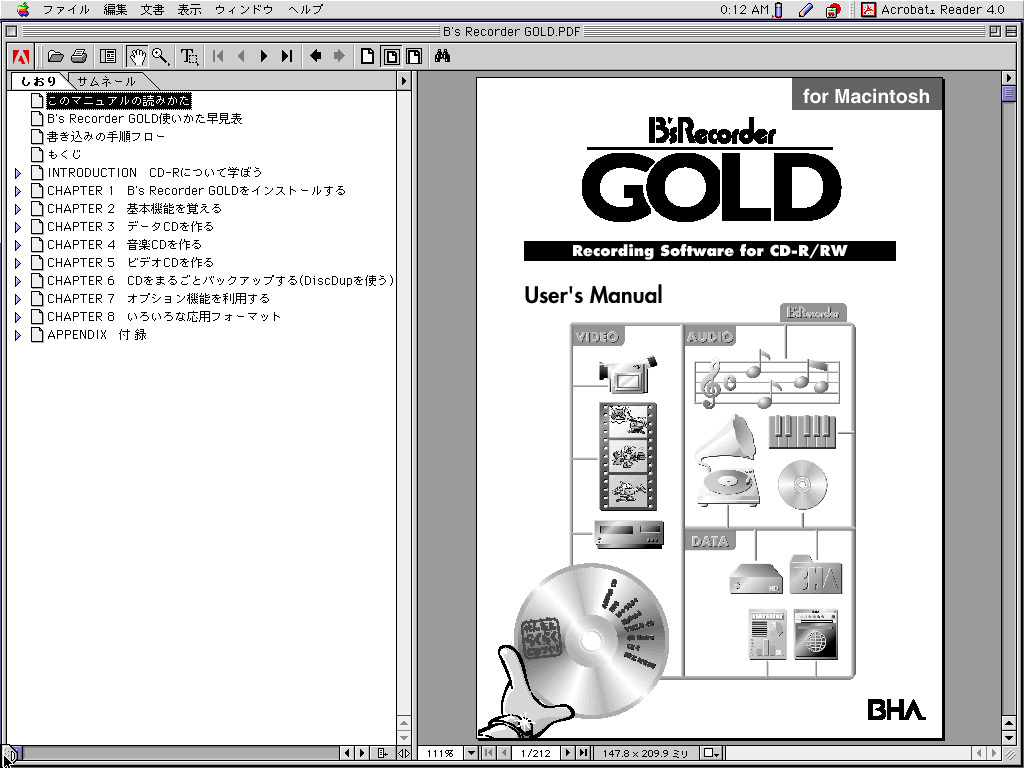Set Fit in Window view icon
This screenshot has width=1024, height=768.
point(391,56)
